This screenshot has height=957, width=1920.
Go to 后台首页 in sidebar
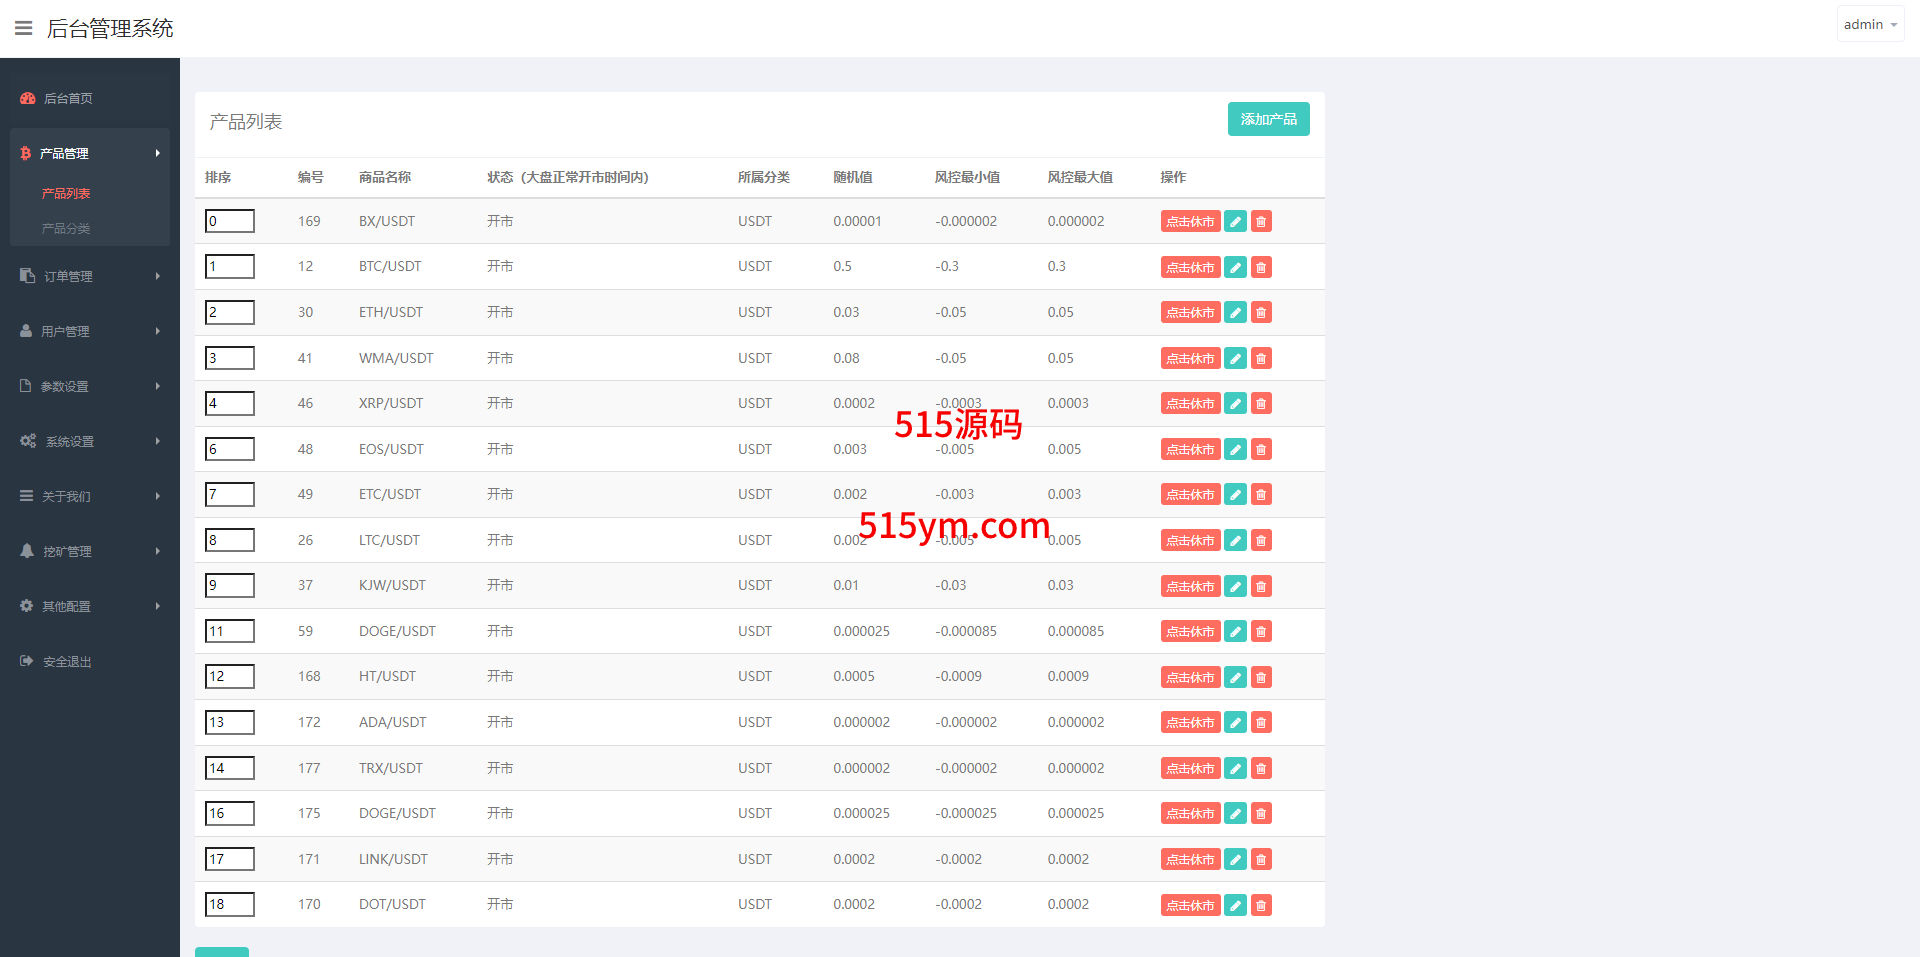(x=68, y=98)
